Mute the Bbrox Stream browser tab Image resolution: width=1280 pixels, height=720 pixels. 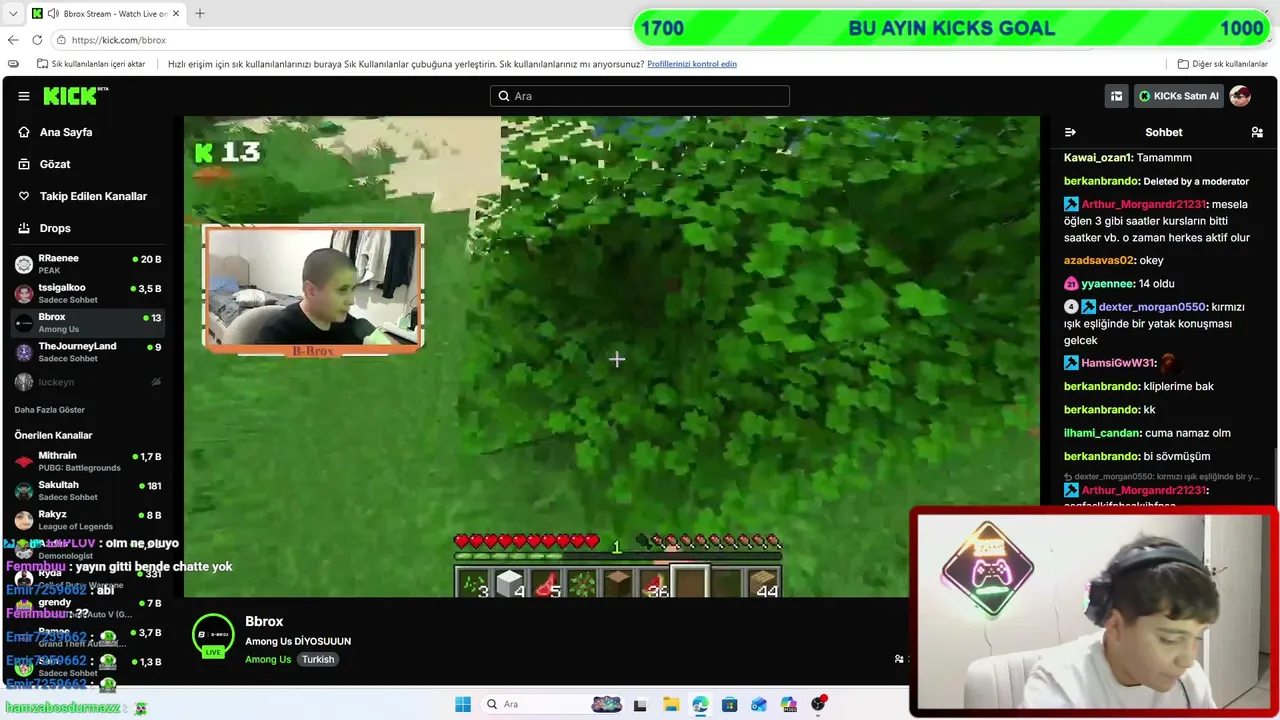pos(52,14)
